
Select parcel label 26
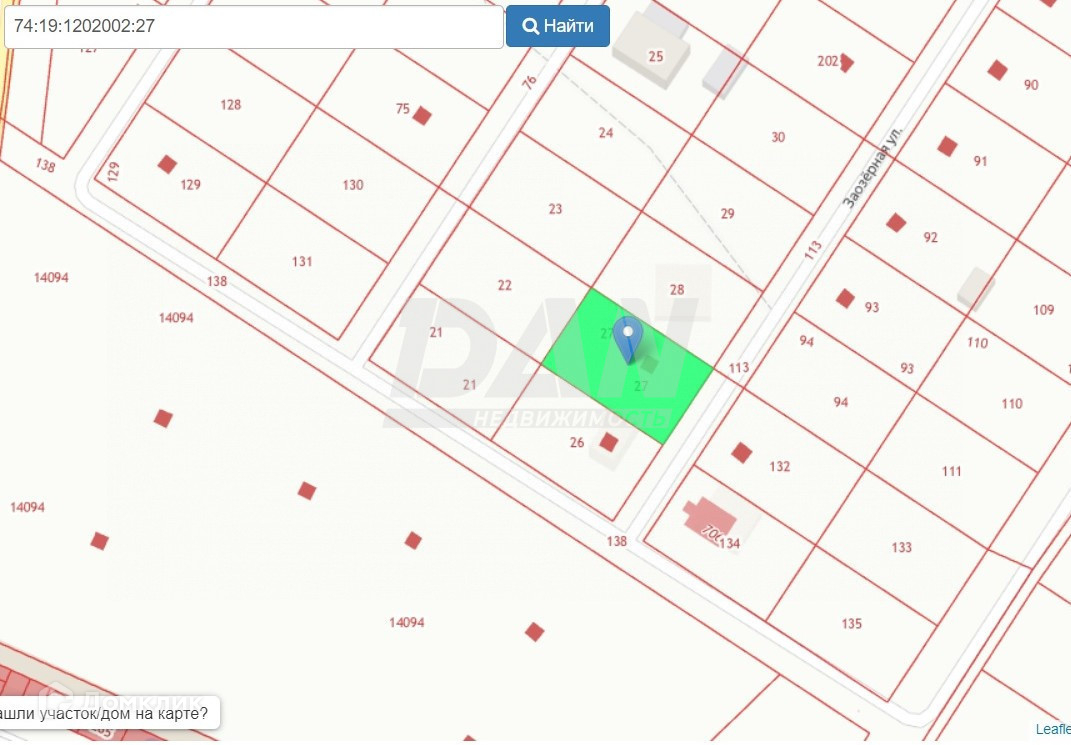[577, 442]
